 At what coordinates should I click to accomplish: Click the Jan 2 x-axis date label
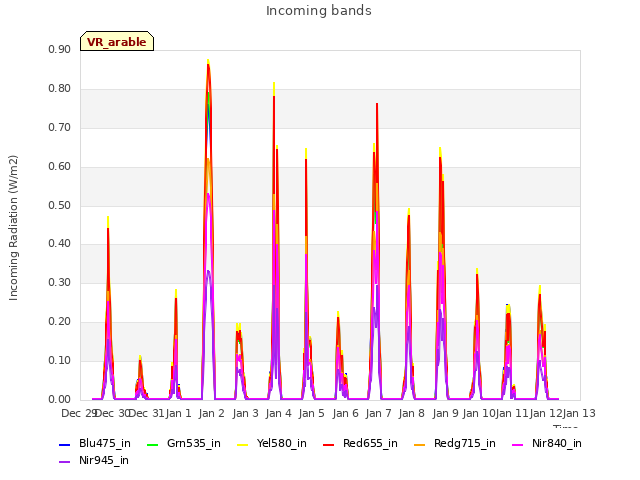tap(212, 413)
